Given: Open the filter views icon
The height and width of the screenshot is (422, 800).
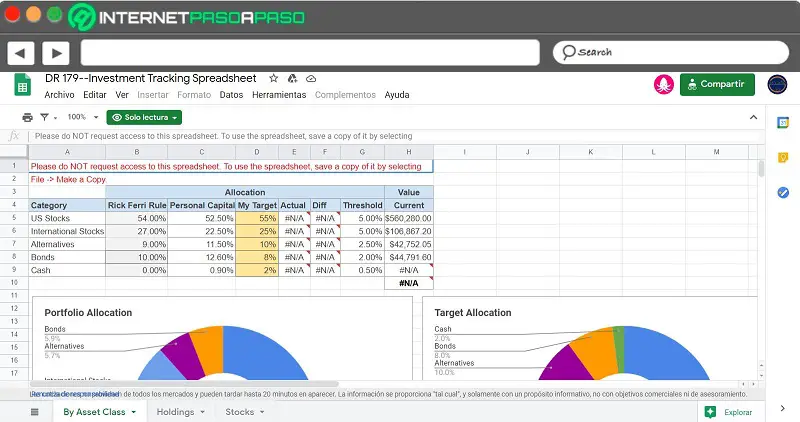Looking at the screenshot, I should pos(44,117).
